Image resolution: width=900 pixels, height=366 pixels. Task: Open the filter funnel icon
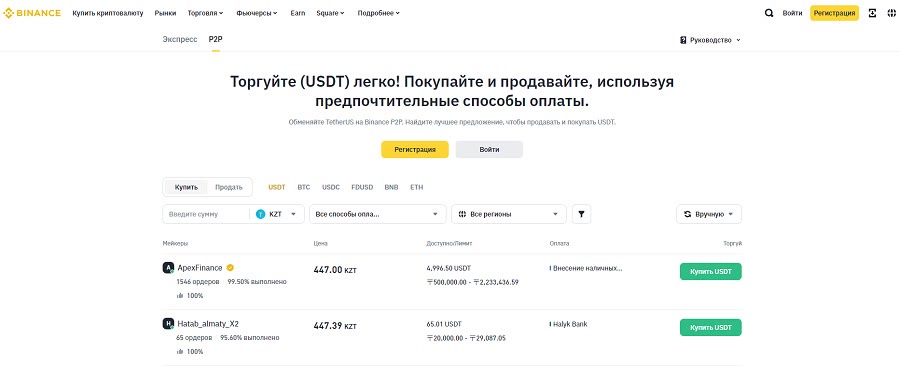coord(581,214)
